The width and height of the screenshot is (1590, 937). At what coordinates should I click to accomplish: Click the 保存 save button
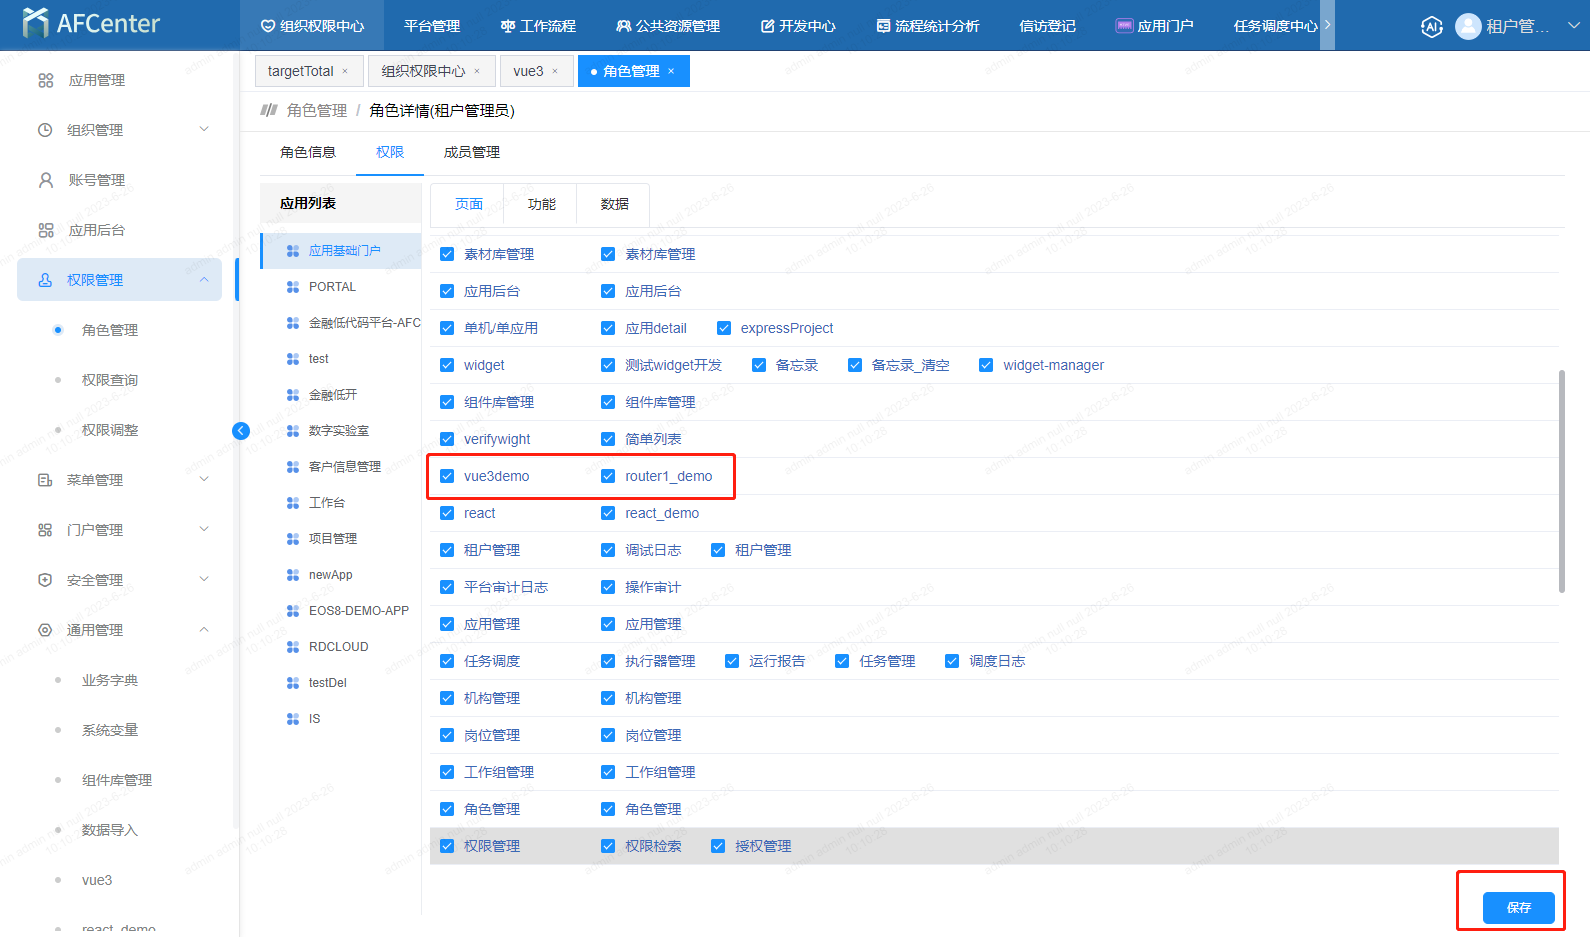pos(1518,907)
